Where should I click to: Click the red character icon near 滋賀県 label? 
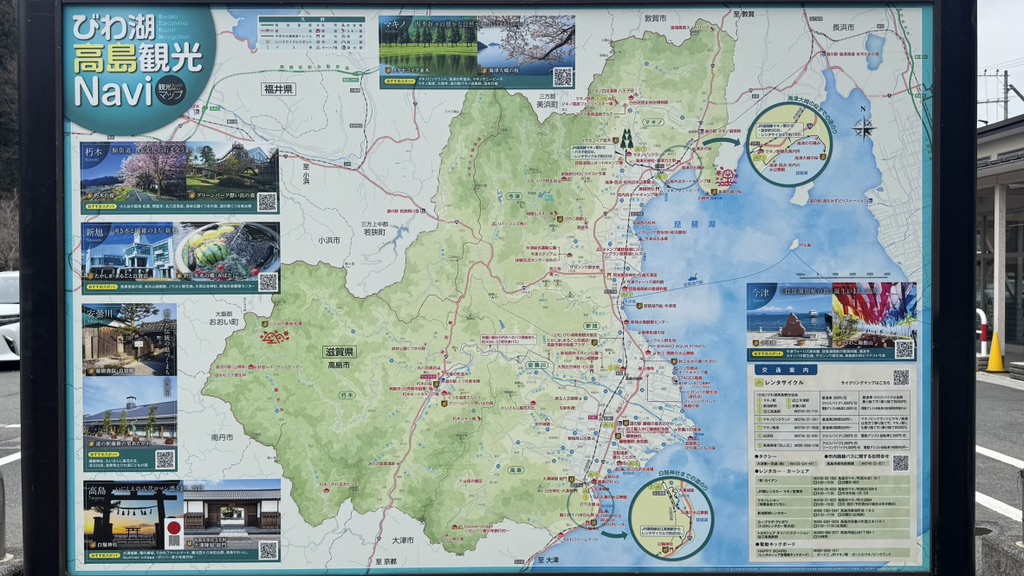[x=275, y=337]
